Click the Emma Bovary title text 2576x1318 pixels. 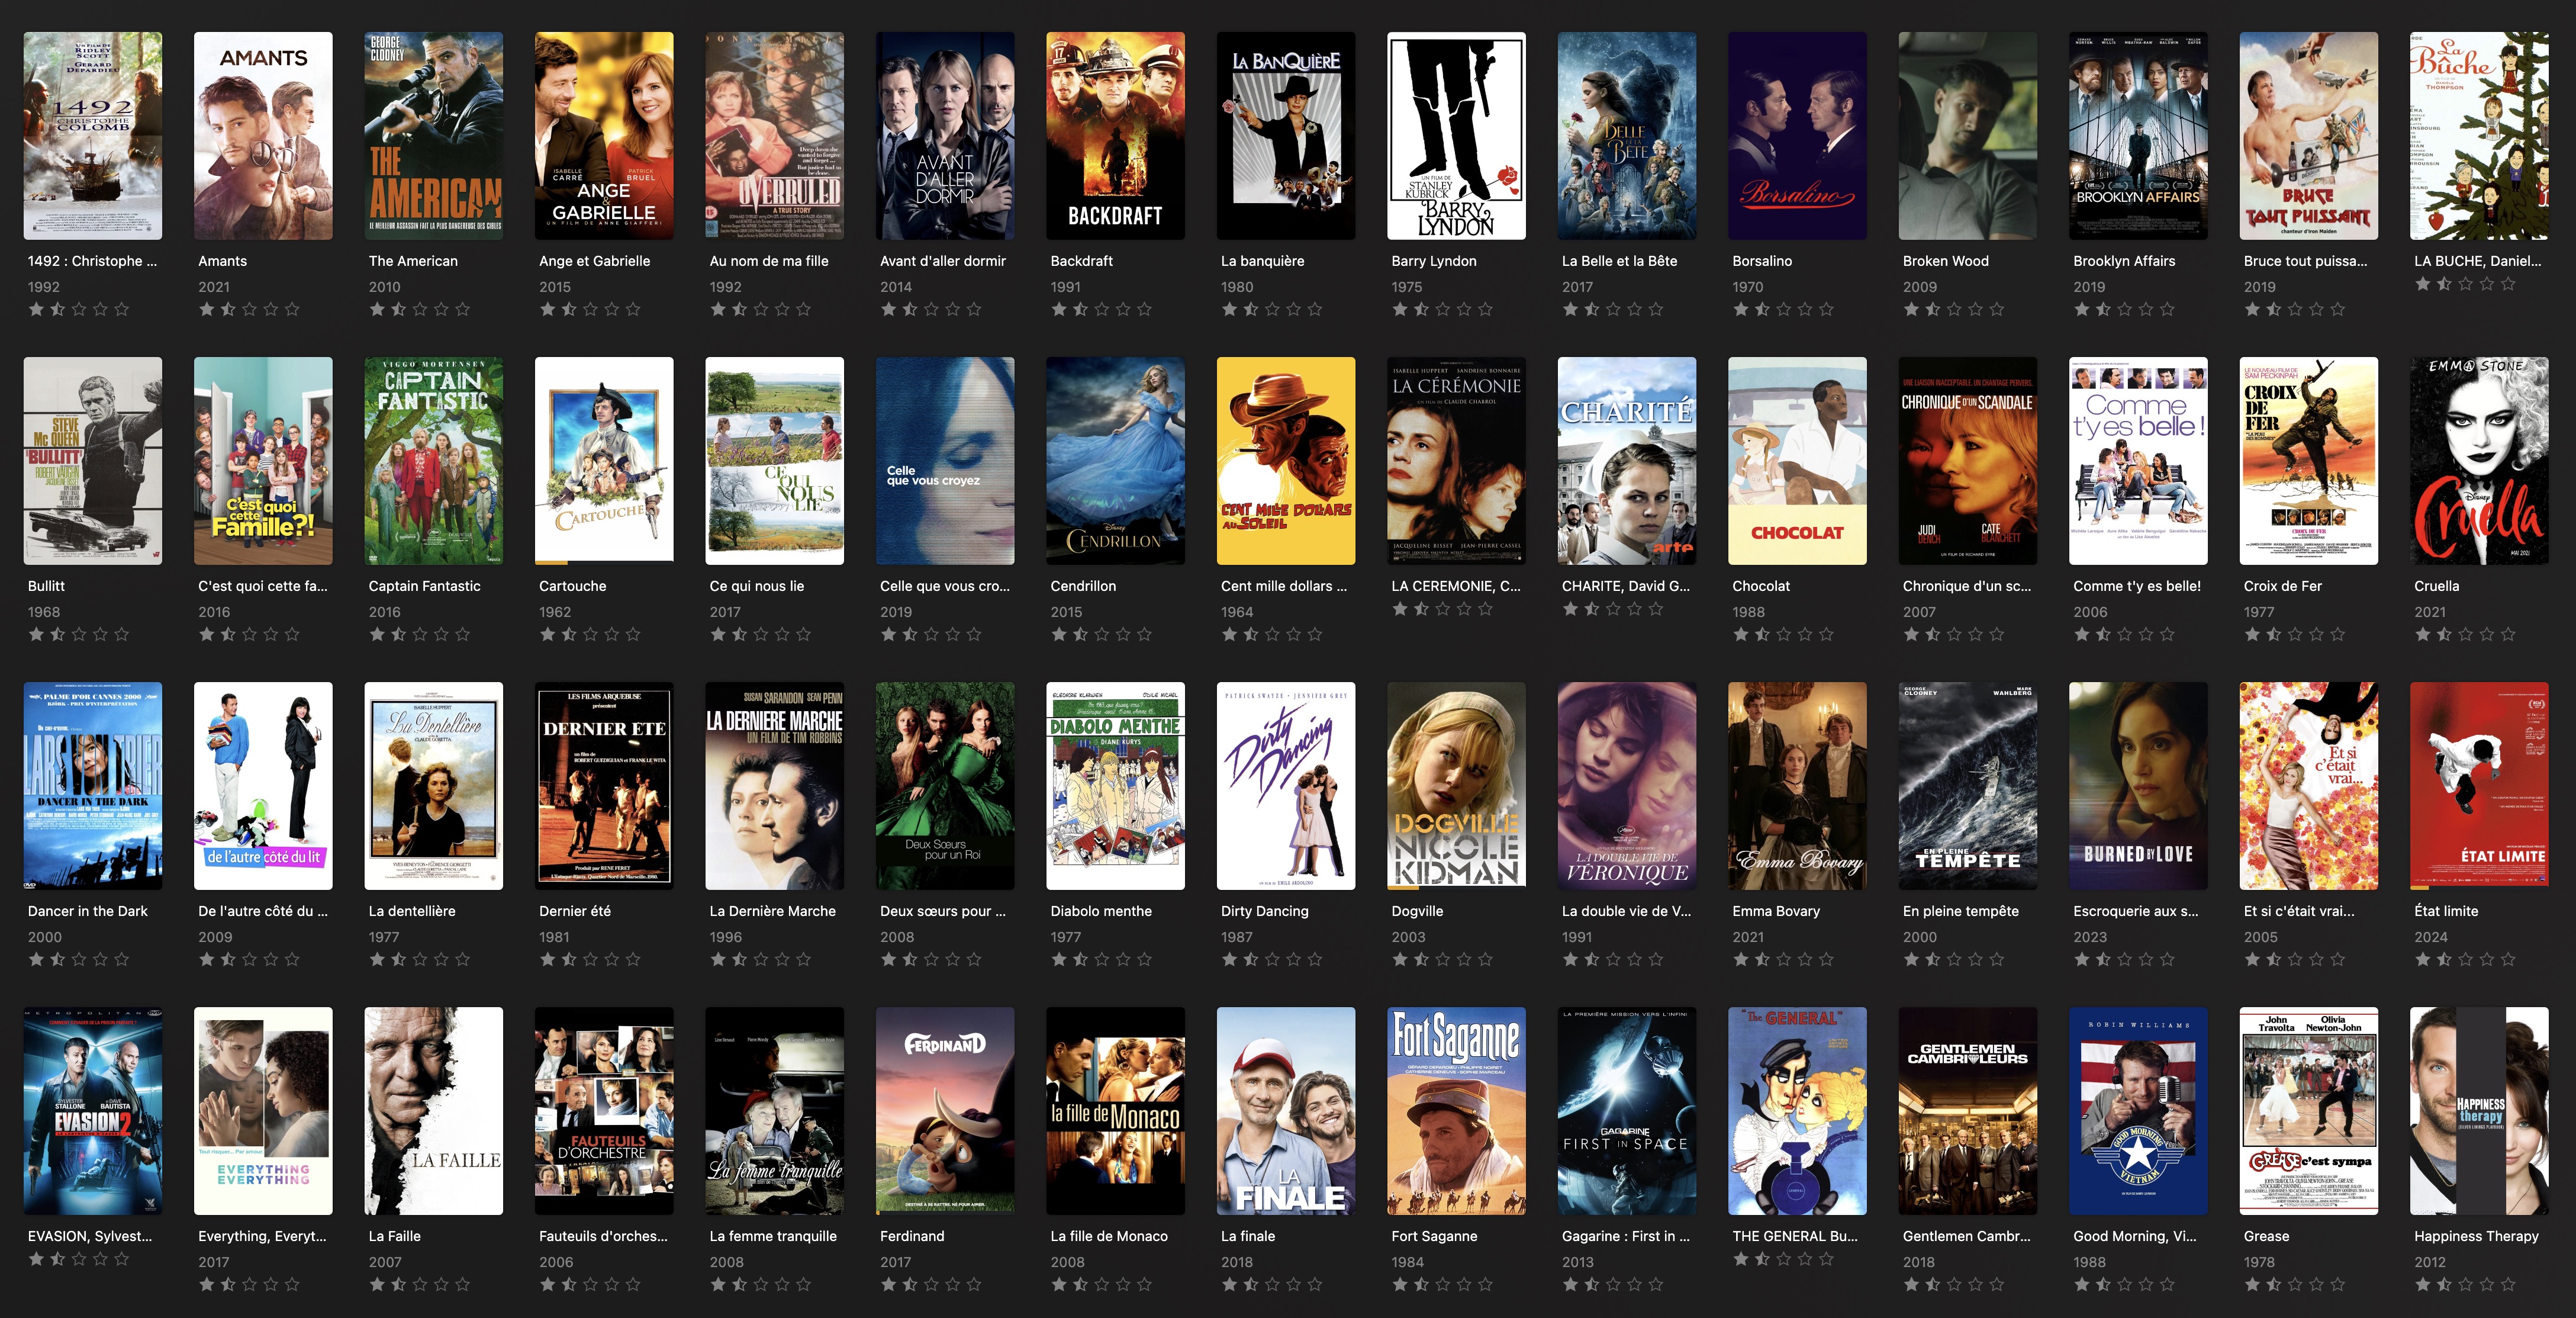tap(1776, 911)
